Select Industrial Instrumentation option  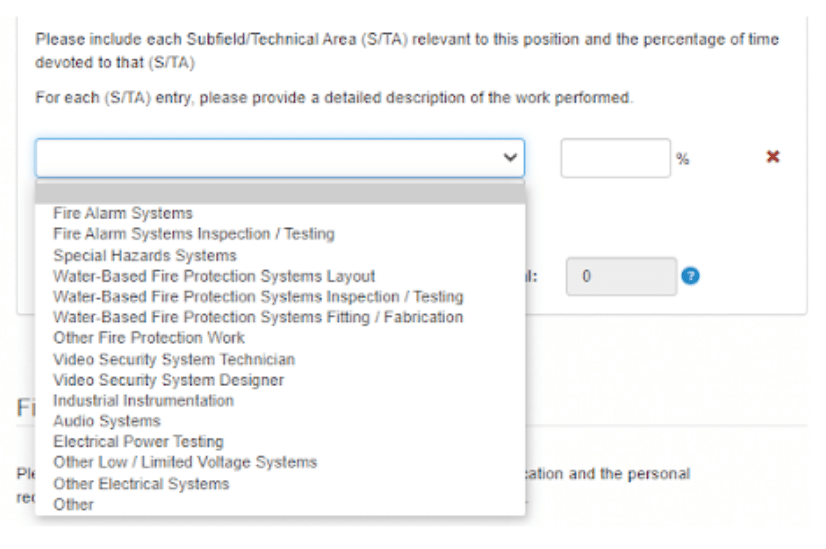143,400
